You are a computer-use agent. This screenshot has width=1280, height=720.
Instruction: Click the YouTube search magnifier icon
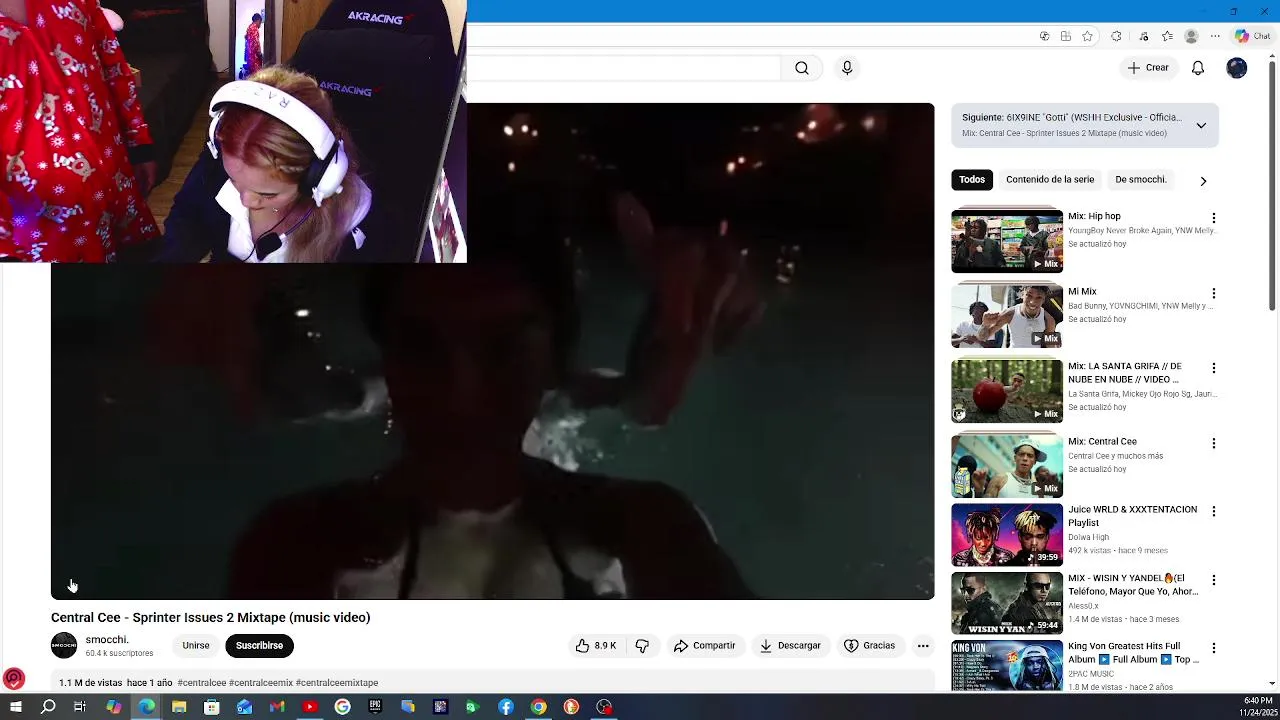point(802,68)
